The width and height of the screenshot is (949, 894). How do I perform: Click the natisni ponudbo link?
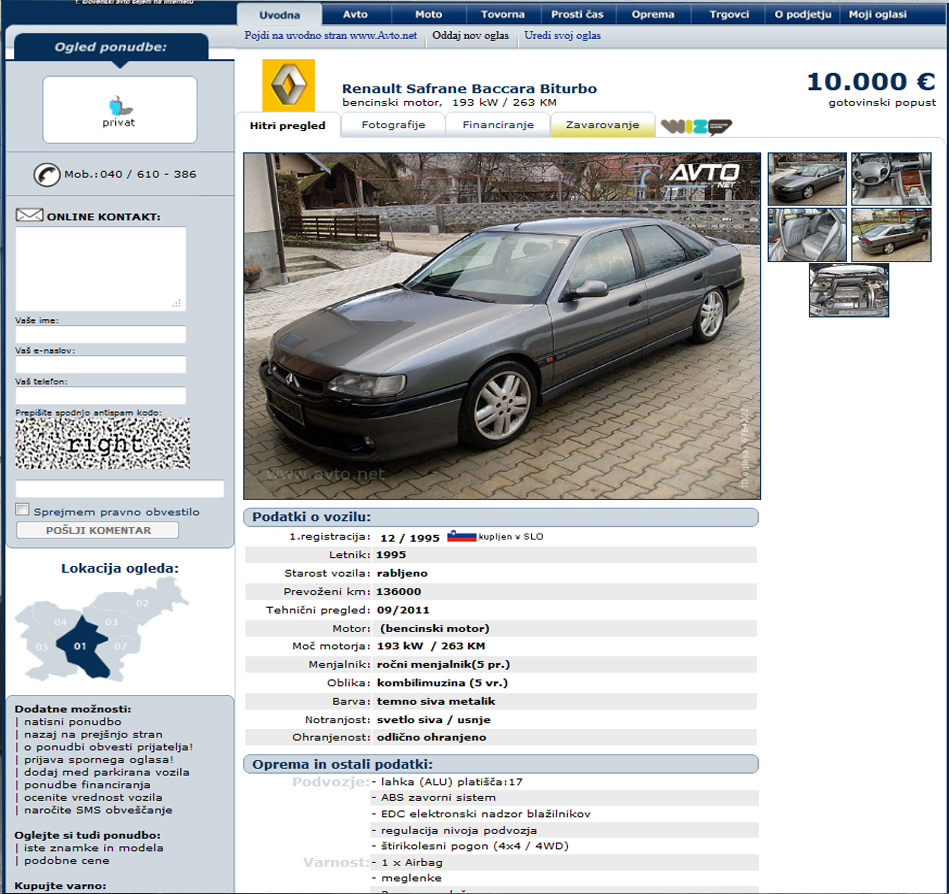point(73,721)
